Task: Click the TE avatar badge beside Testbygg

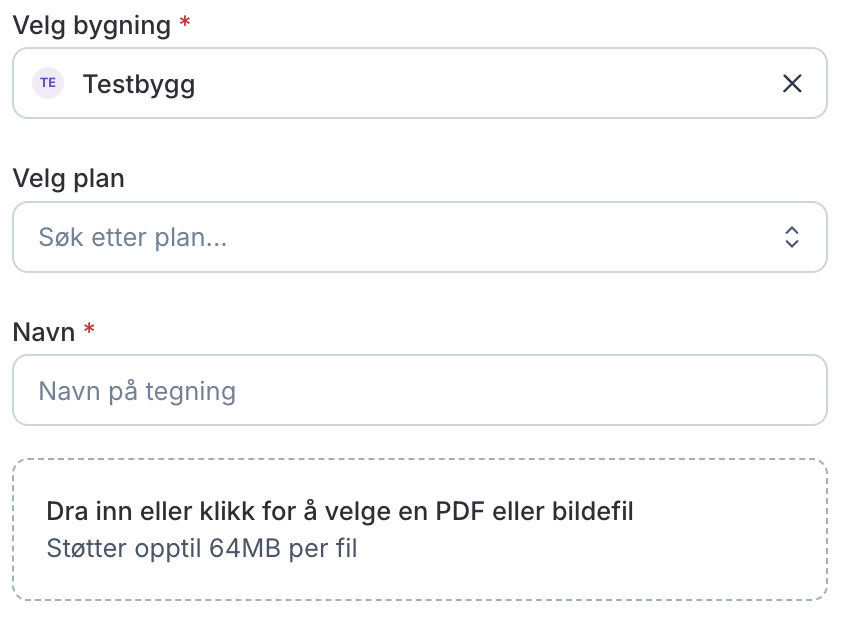Action: [x=48, y=83]
